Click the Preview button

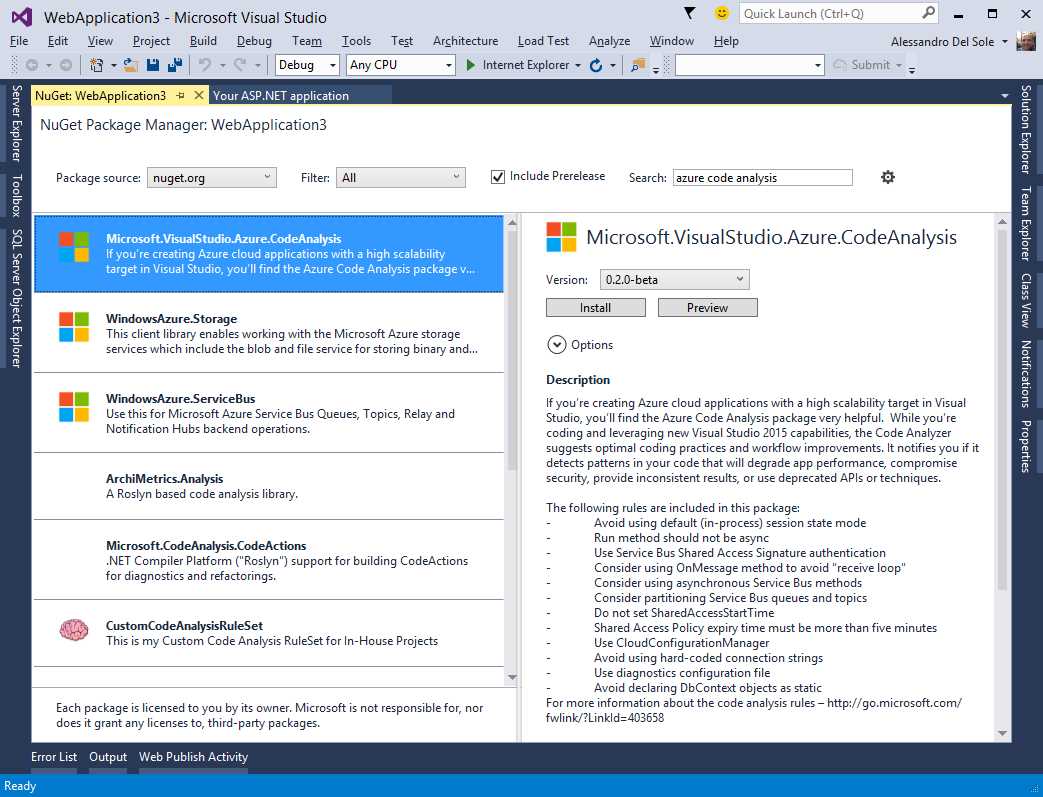[x=707, y=307]
